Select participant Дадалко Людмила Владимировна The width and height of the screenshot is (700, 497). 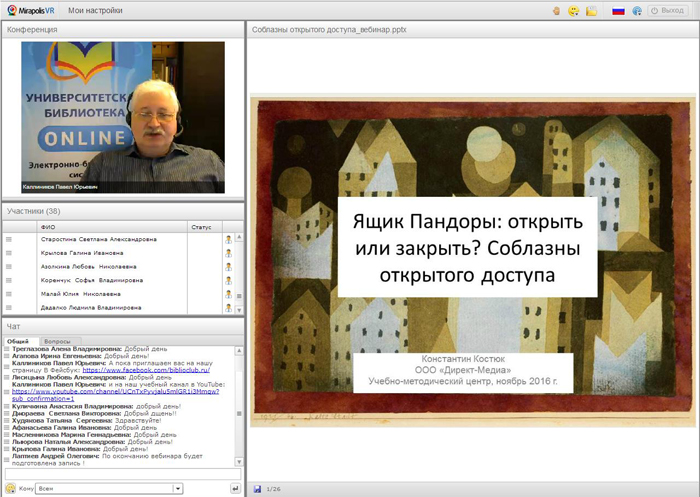91,308
